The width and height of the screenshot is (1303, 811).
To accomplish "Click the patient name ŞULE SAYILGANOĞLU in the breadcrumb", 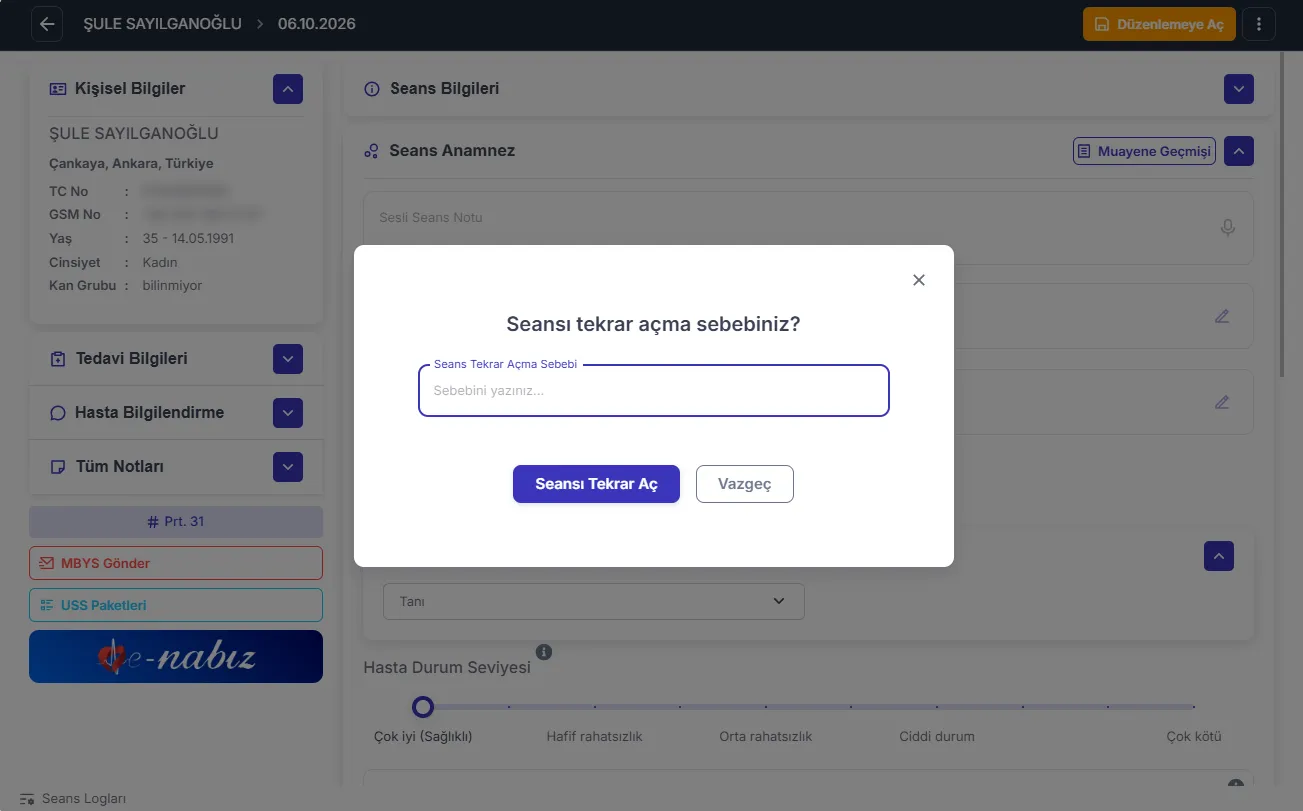I will [163, 23].
